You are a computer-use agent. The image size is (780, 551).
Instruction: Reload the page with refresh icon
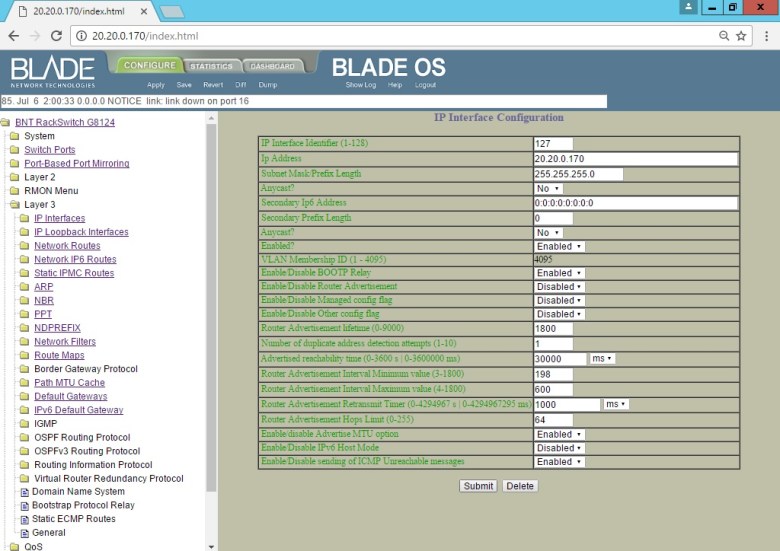click(x=56, y=36)
